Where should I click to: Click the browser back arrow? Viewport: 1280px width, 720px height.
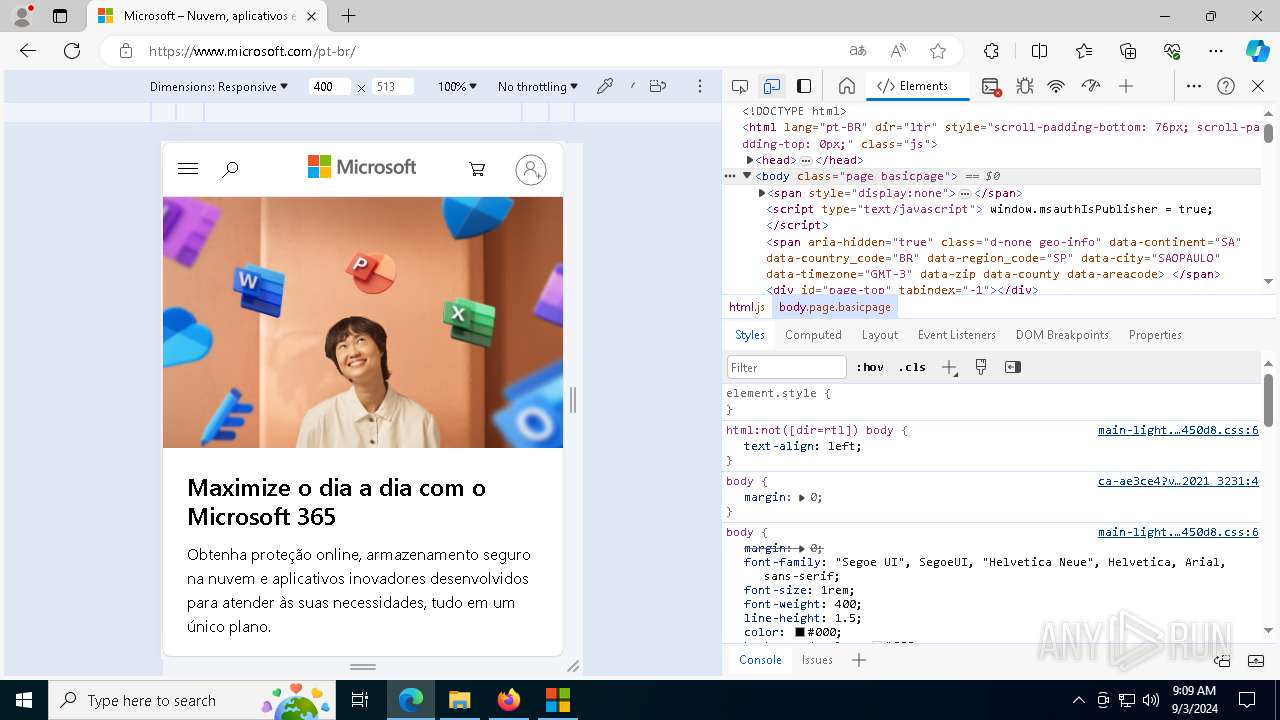coord(28,51)
